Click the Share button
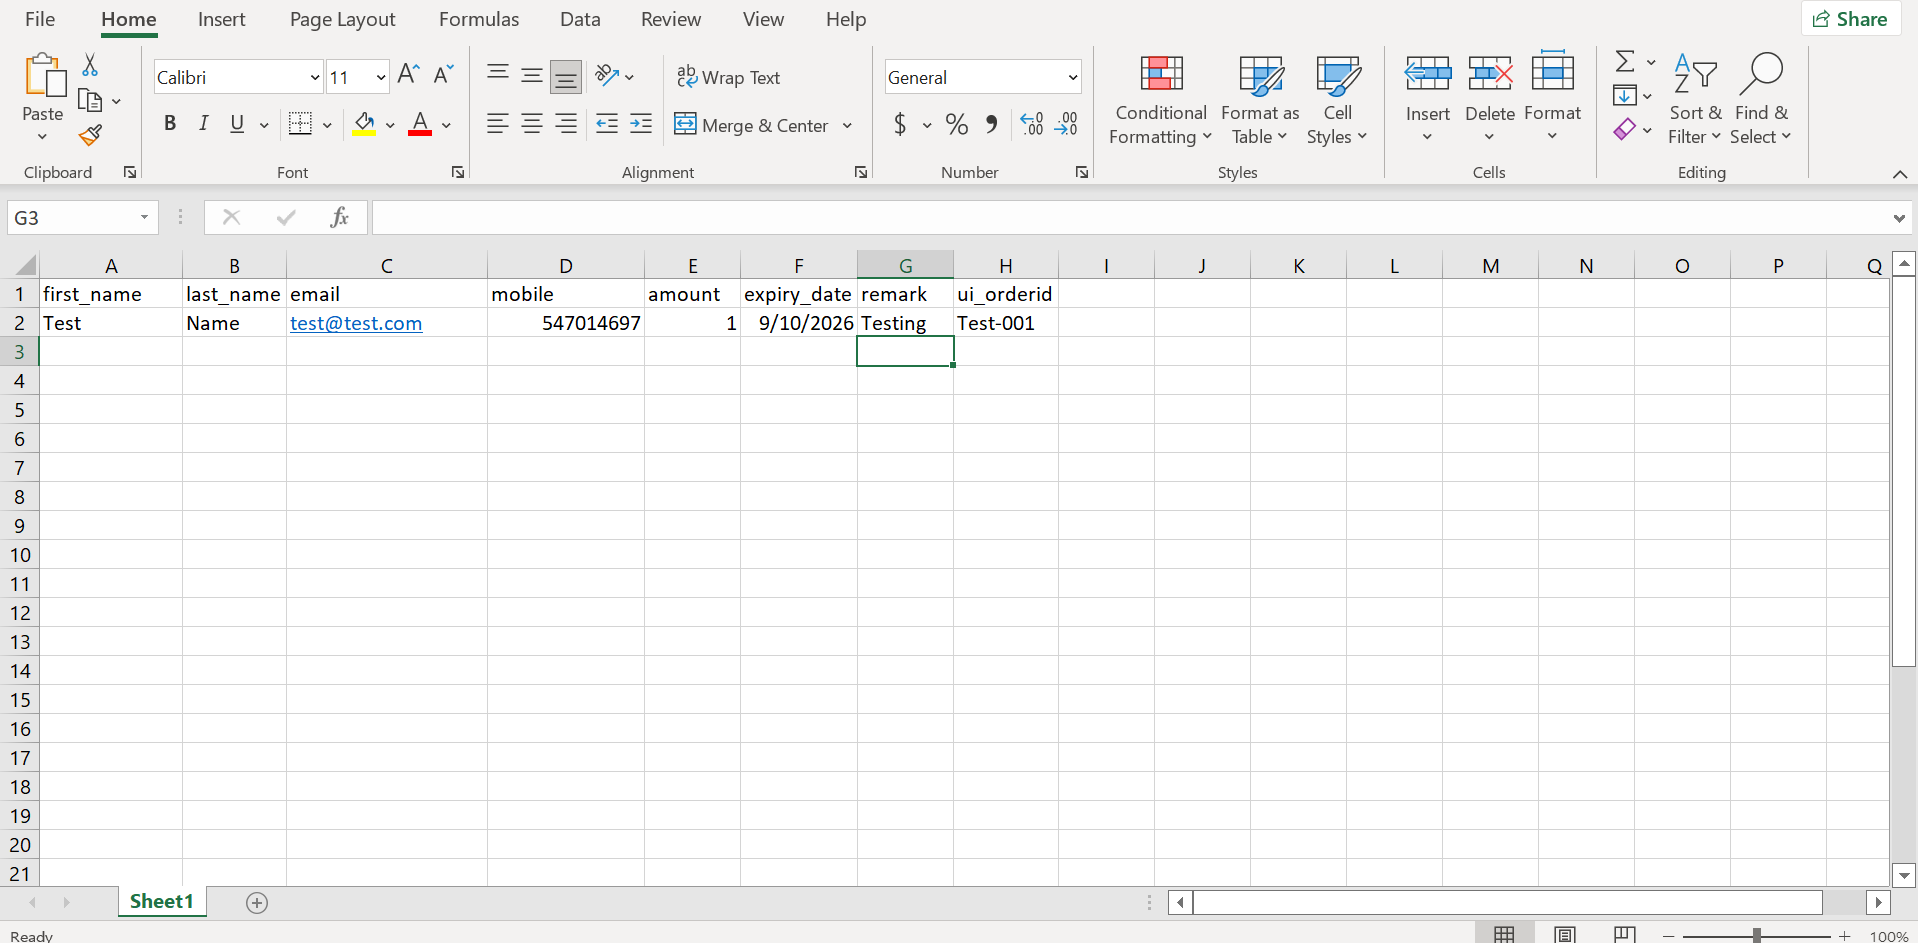The width and height of the screenshot is (1918, 943). coord(1851,19)
